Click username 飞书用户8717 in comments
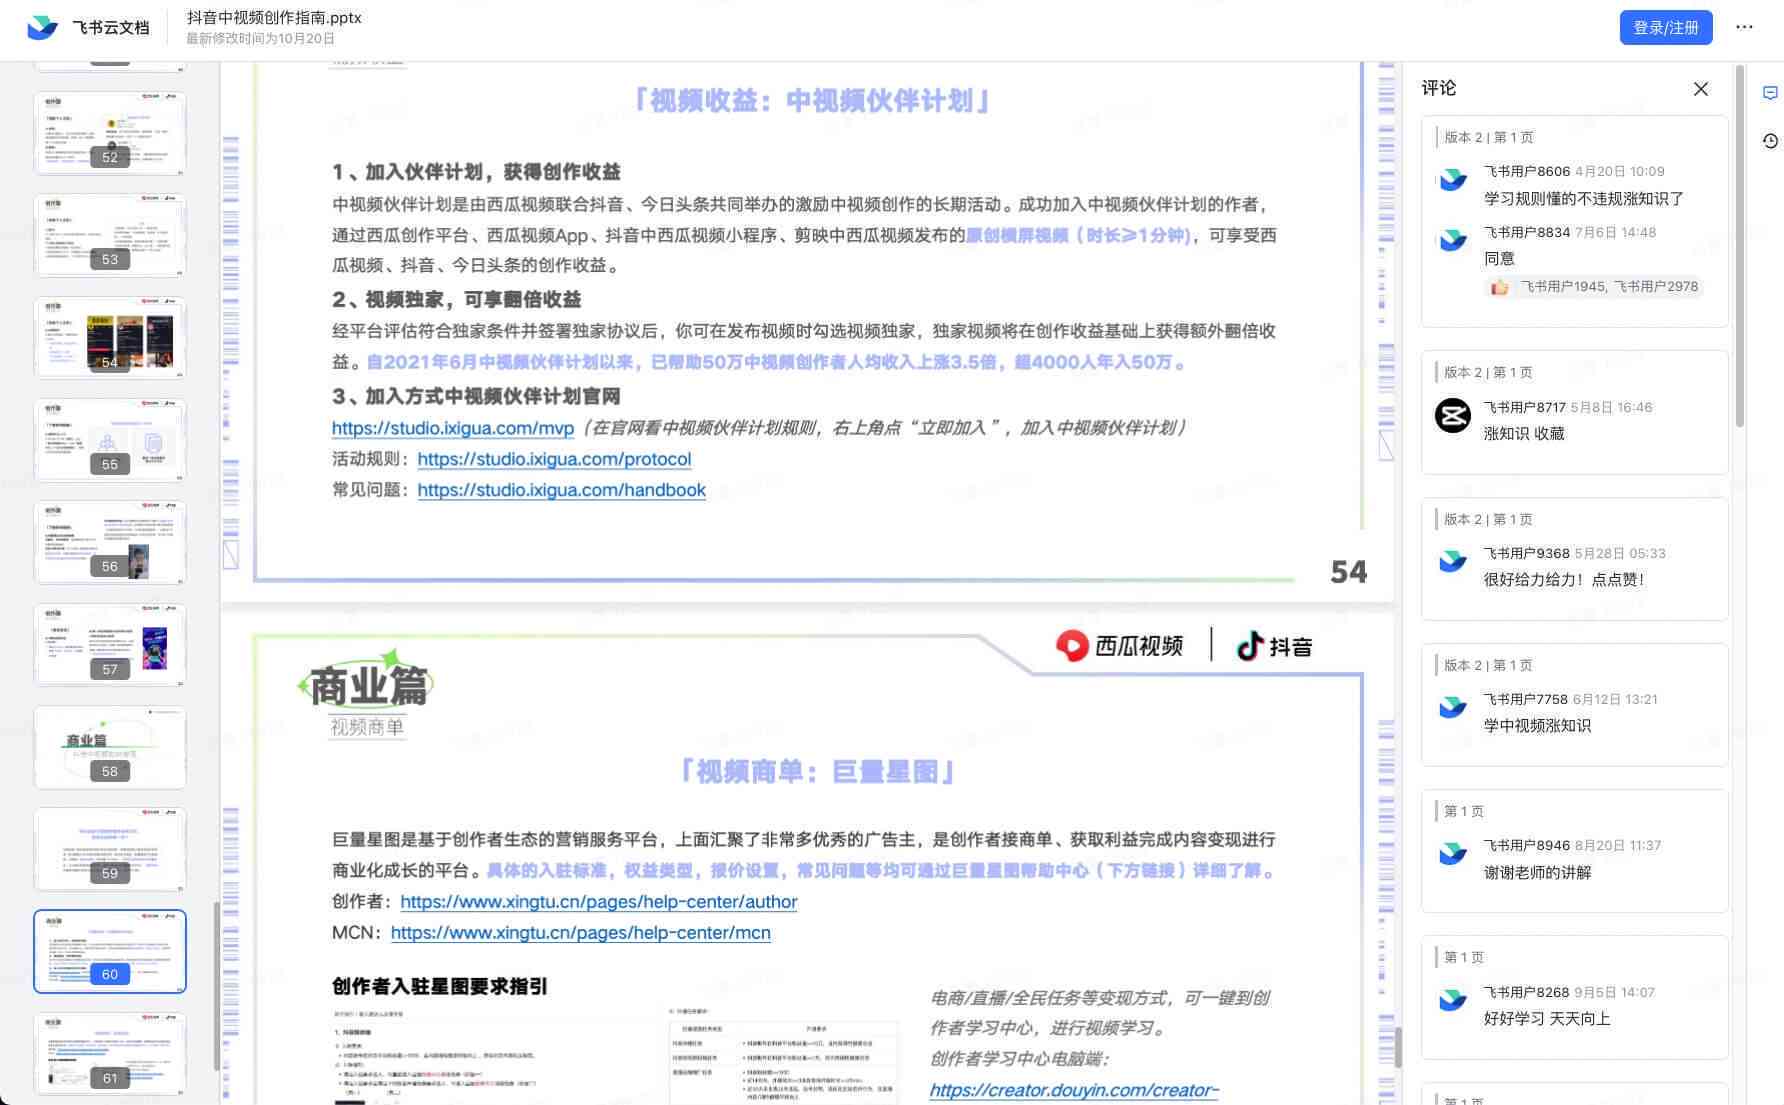This screenshot has width=1784, height=1105. tap(1526, 407)
